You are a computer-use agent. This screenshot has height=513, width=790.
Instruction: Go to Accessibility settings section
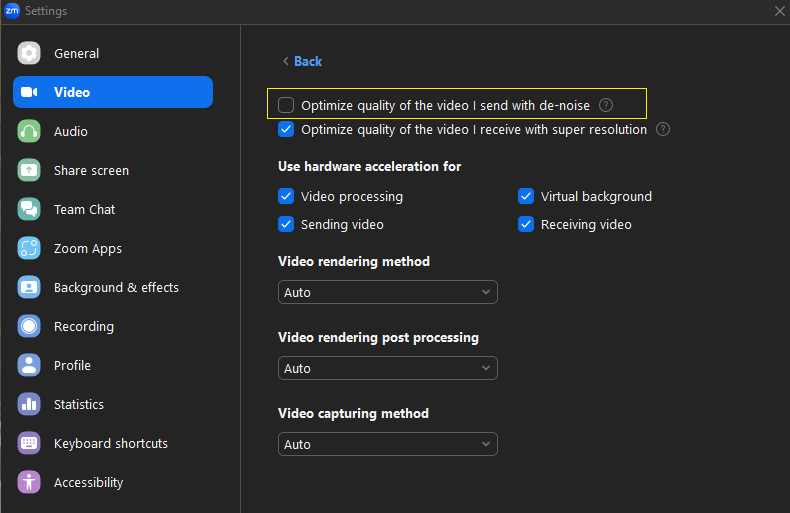point(88,483)
